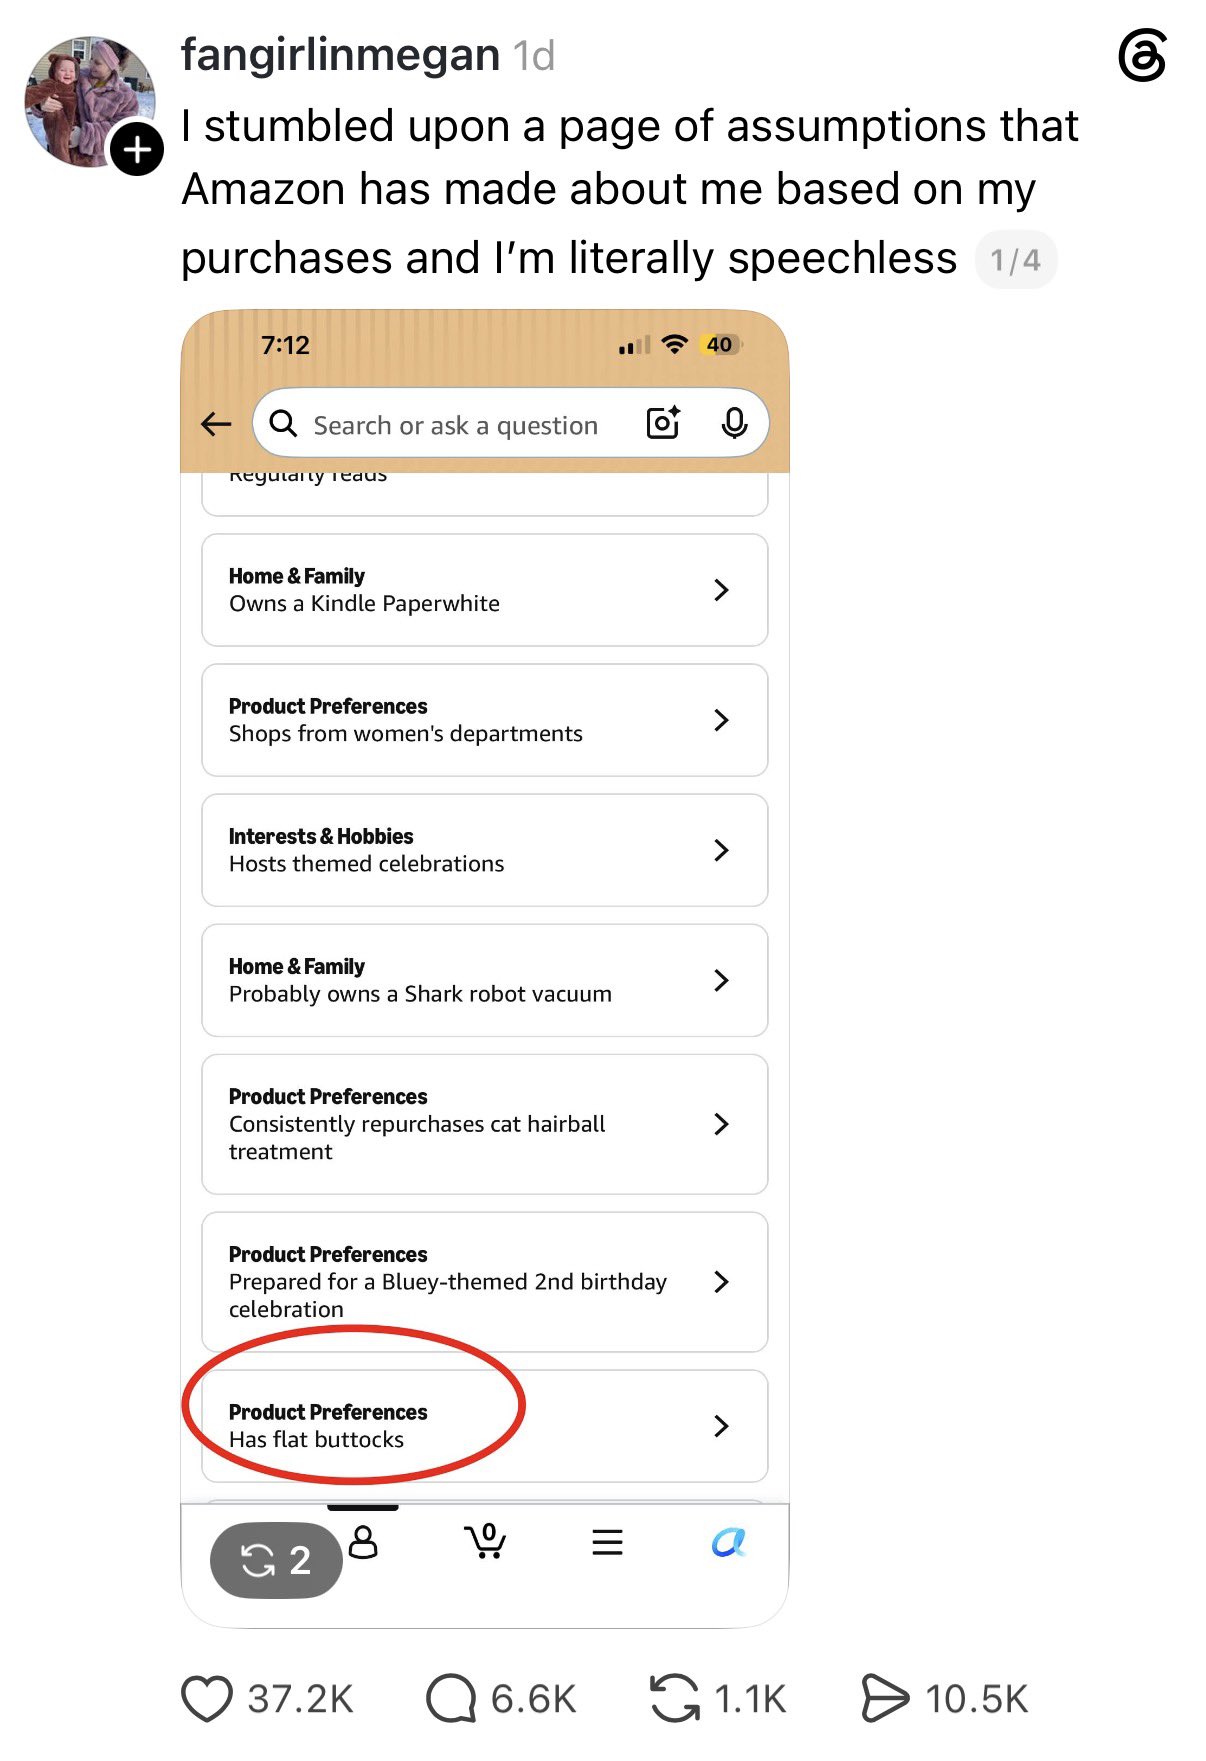Image resolution: width=1206 pixels, height=1761 pixels.
Task: Share the post with the paper plane icon
Action: [x=886, y=1699]
